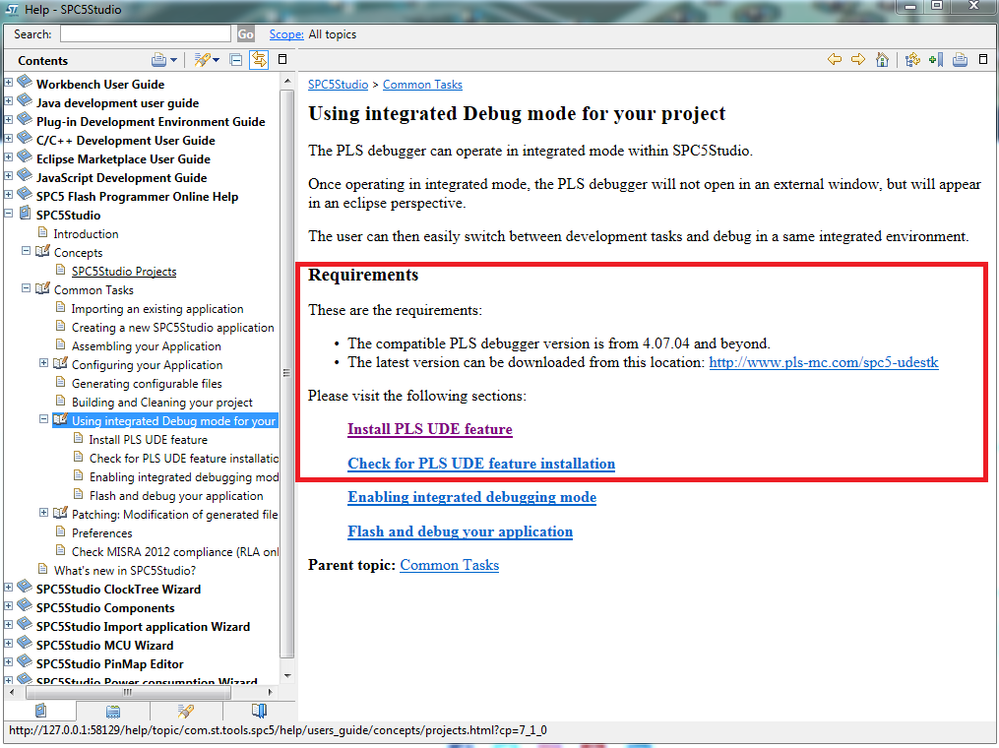Open the pls-mc.com spc5-udestk URL
This screenshot has height=748, width=999.
pyautogui.click(x=824, y=363)
